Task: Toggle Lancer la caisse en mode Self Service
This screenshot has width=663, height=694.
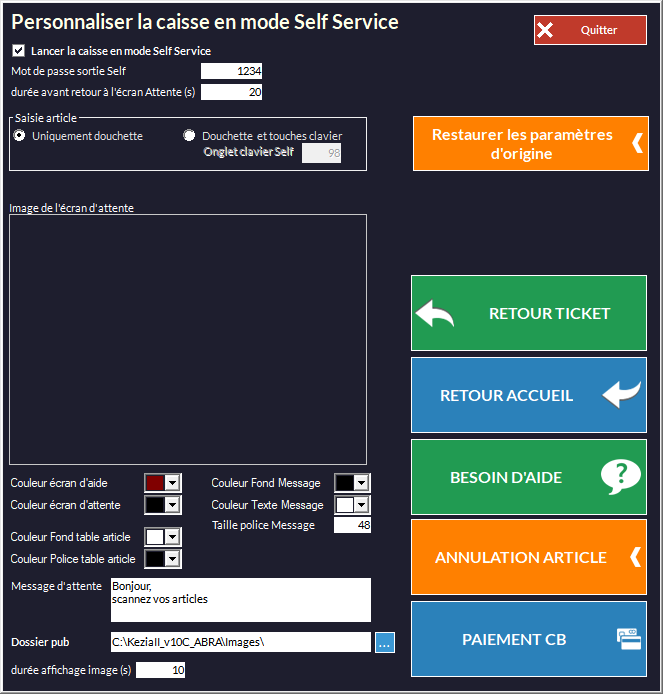Action: 18,50
